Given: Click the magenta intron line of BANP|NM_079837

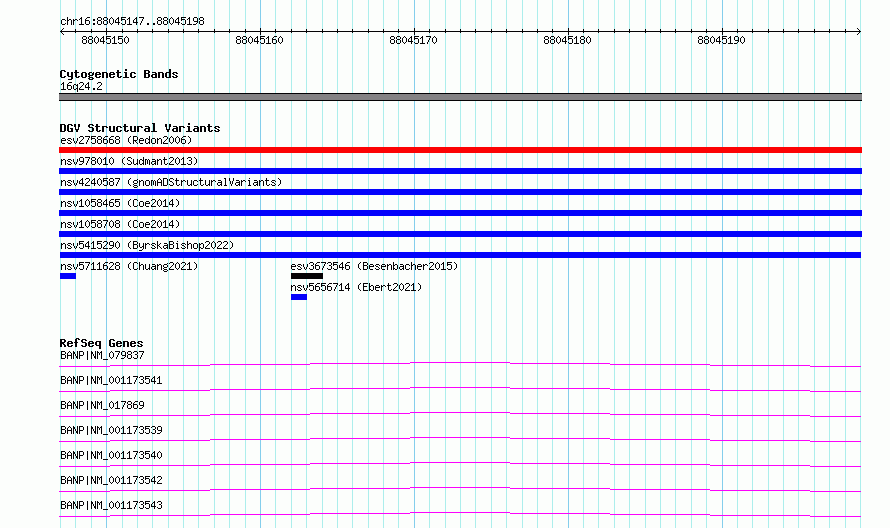Looking at the screenshot, I should point(460,363).
